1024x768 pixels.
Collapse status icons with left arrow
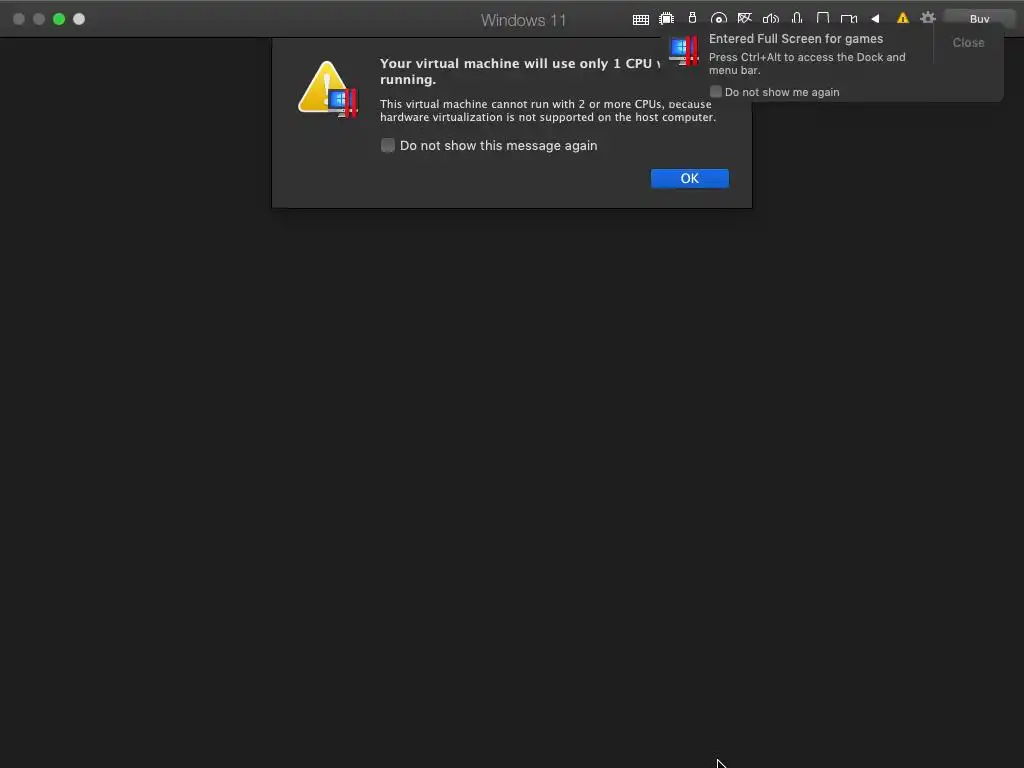[875, 18]
